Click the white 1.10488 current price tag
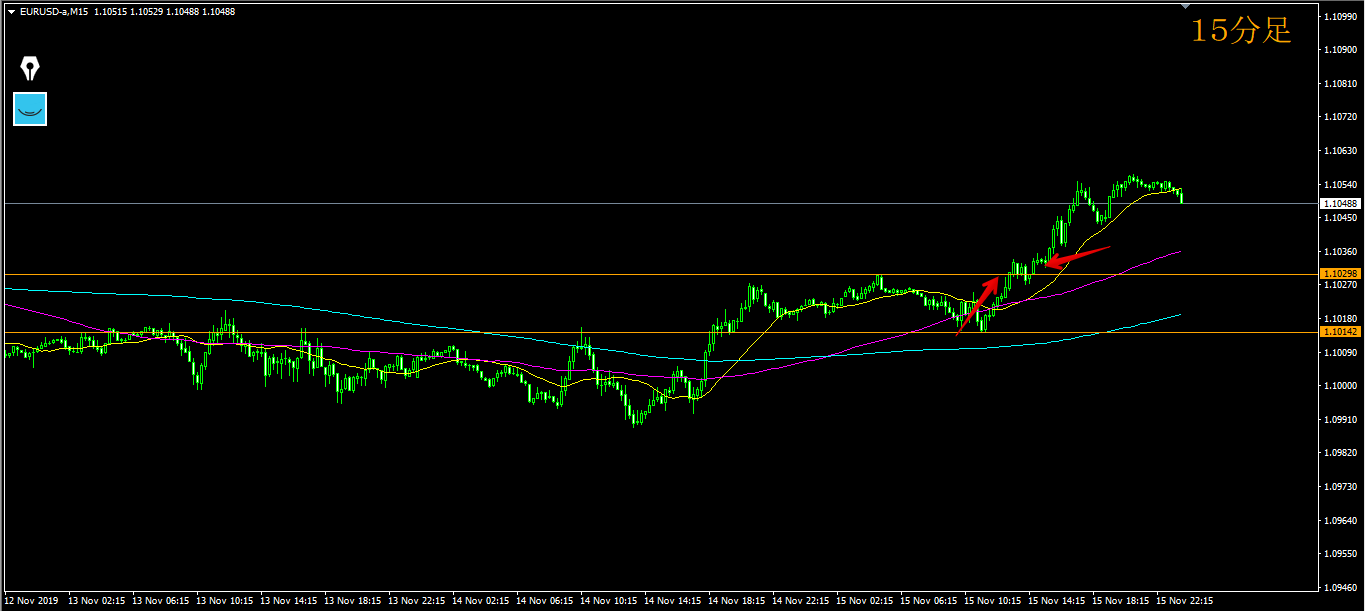Viewport: 1366px width, 611px height. pos(1338,203)
